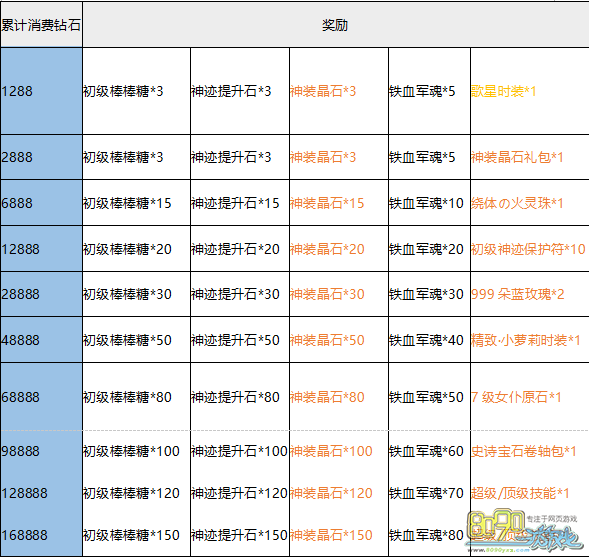Click the 史诗宝石卷轴包*1 reward cell
Viewport: 589px width, 558px height.
[x=530, y=451]
